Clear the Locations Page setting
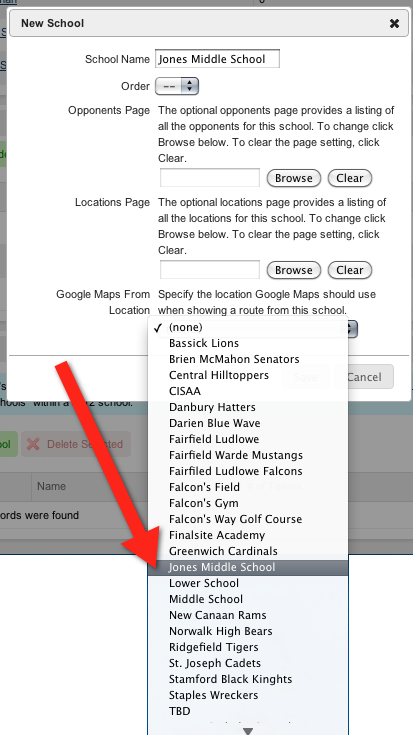 pos(350,270)
